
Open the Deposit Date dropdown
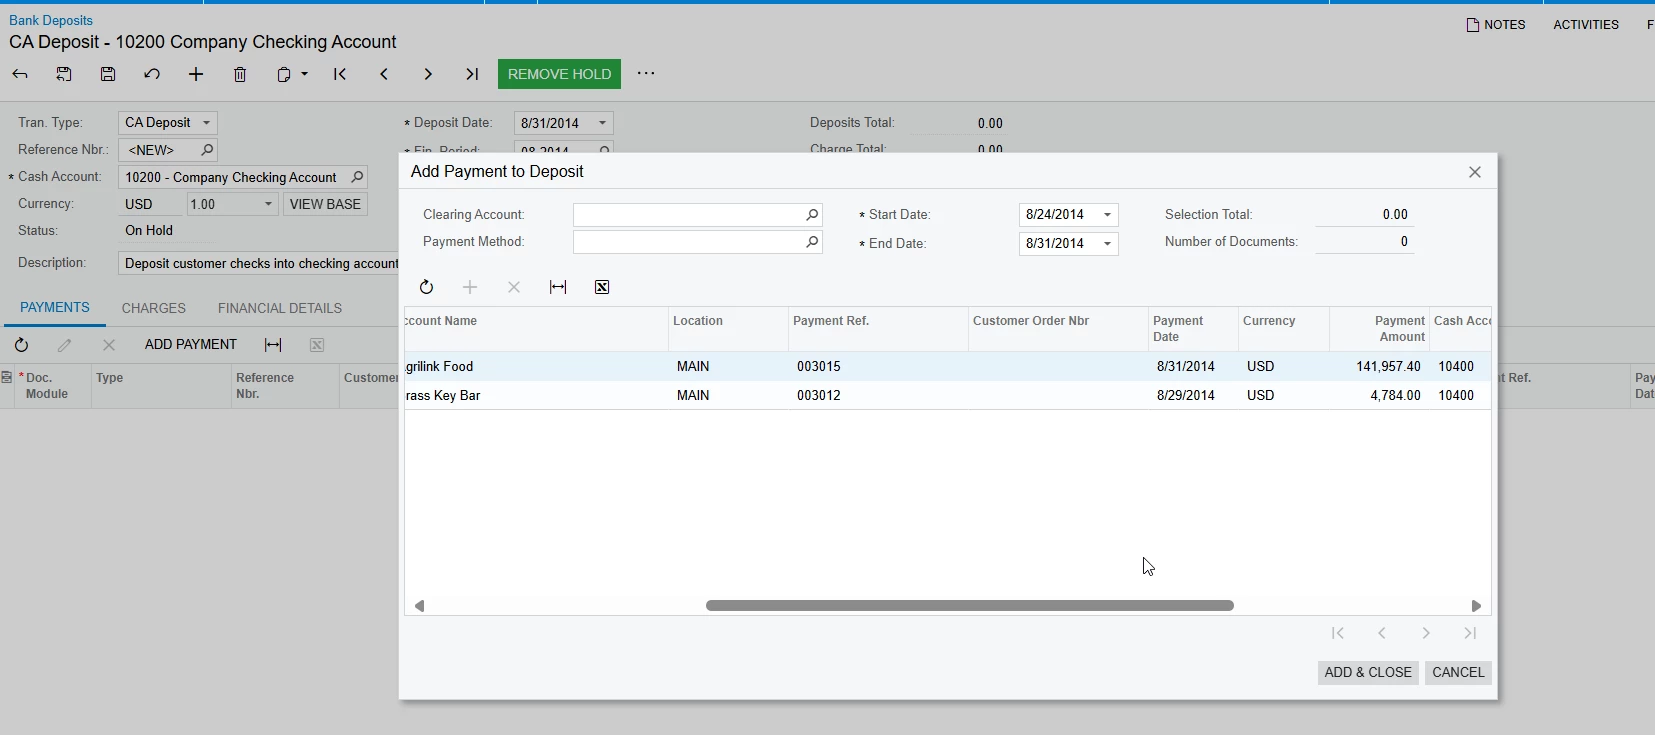[602, 123]
